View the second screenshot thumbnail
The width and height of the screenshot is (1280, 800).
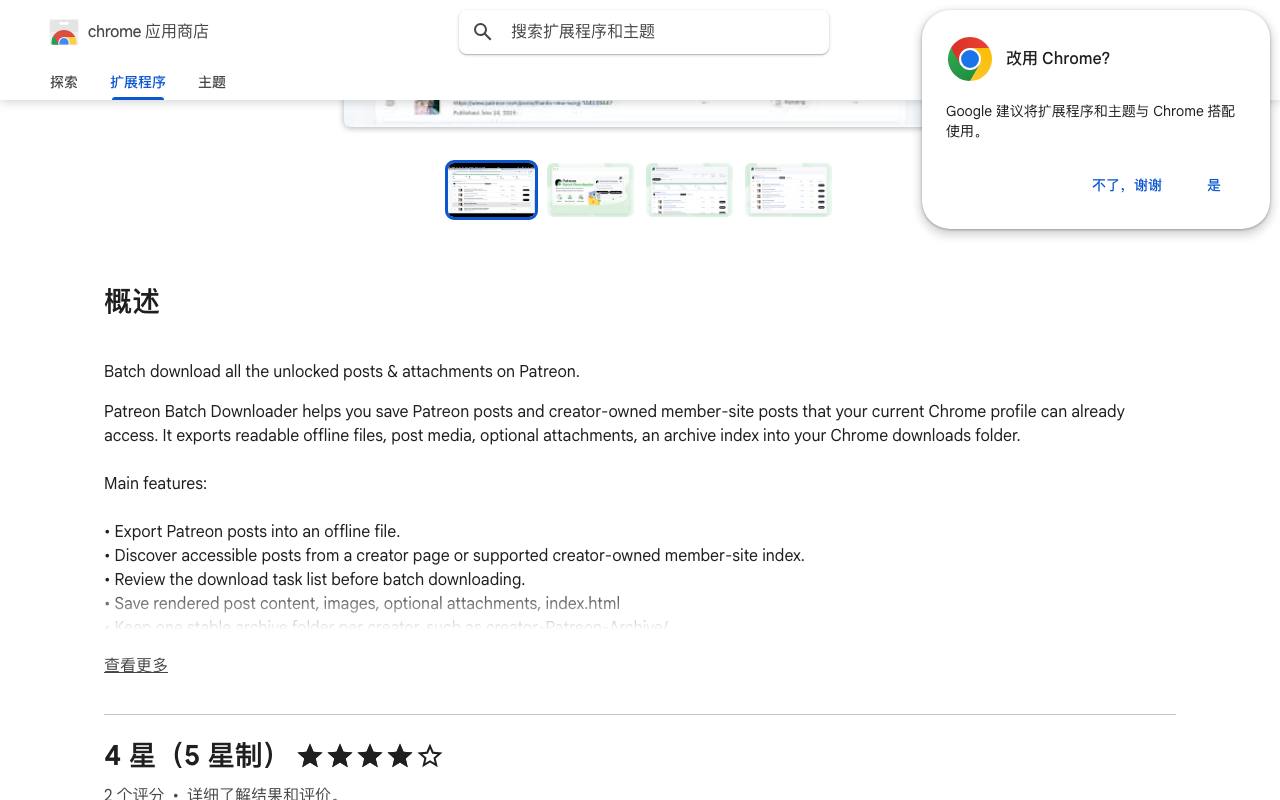tap(590, 189)
